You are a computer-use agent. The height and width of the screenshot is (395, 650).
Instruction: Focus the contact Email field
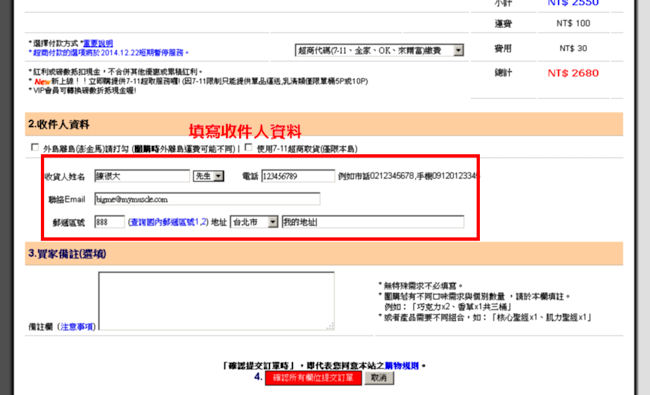pos(207,199)
